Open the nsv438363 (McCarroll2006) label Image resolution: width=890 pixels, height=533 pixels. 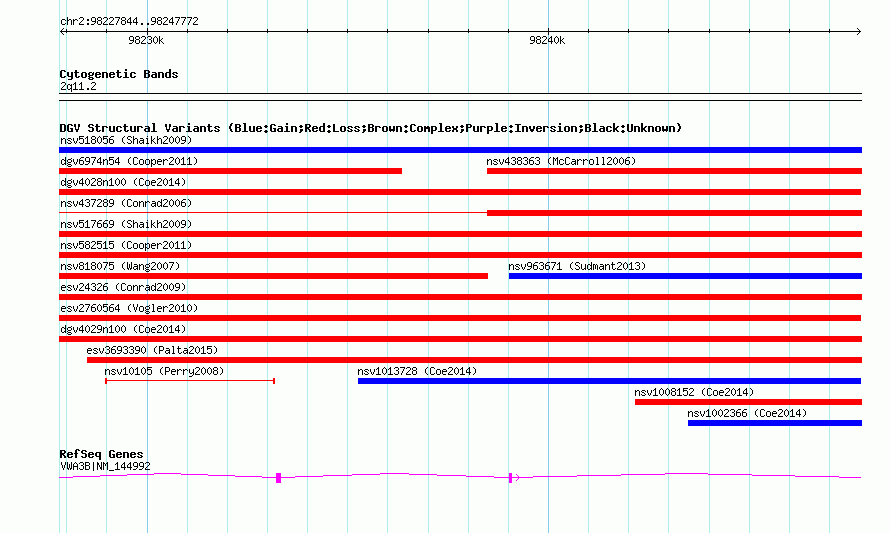[x=561, y=161]
